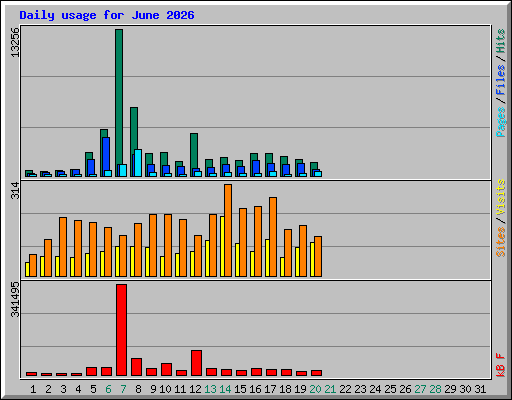Click day label 9 on x-axis
The image size is (512, 400).
click(x=153, y=389)
